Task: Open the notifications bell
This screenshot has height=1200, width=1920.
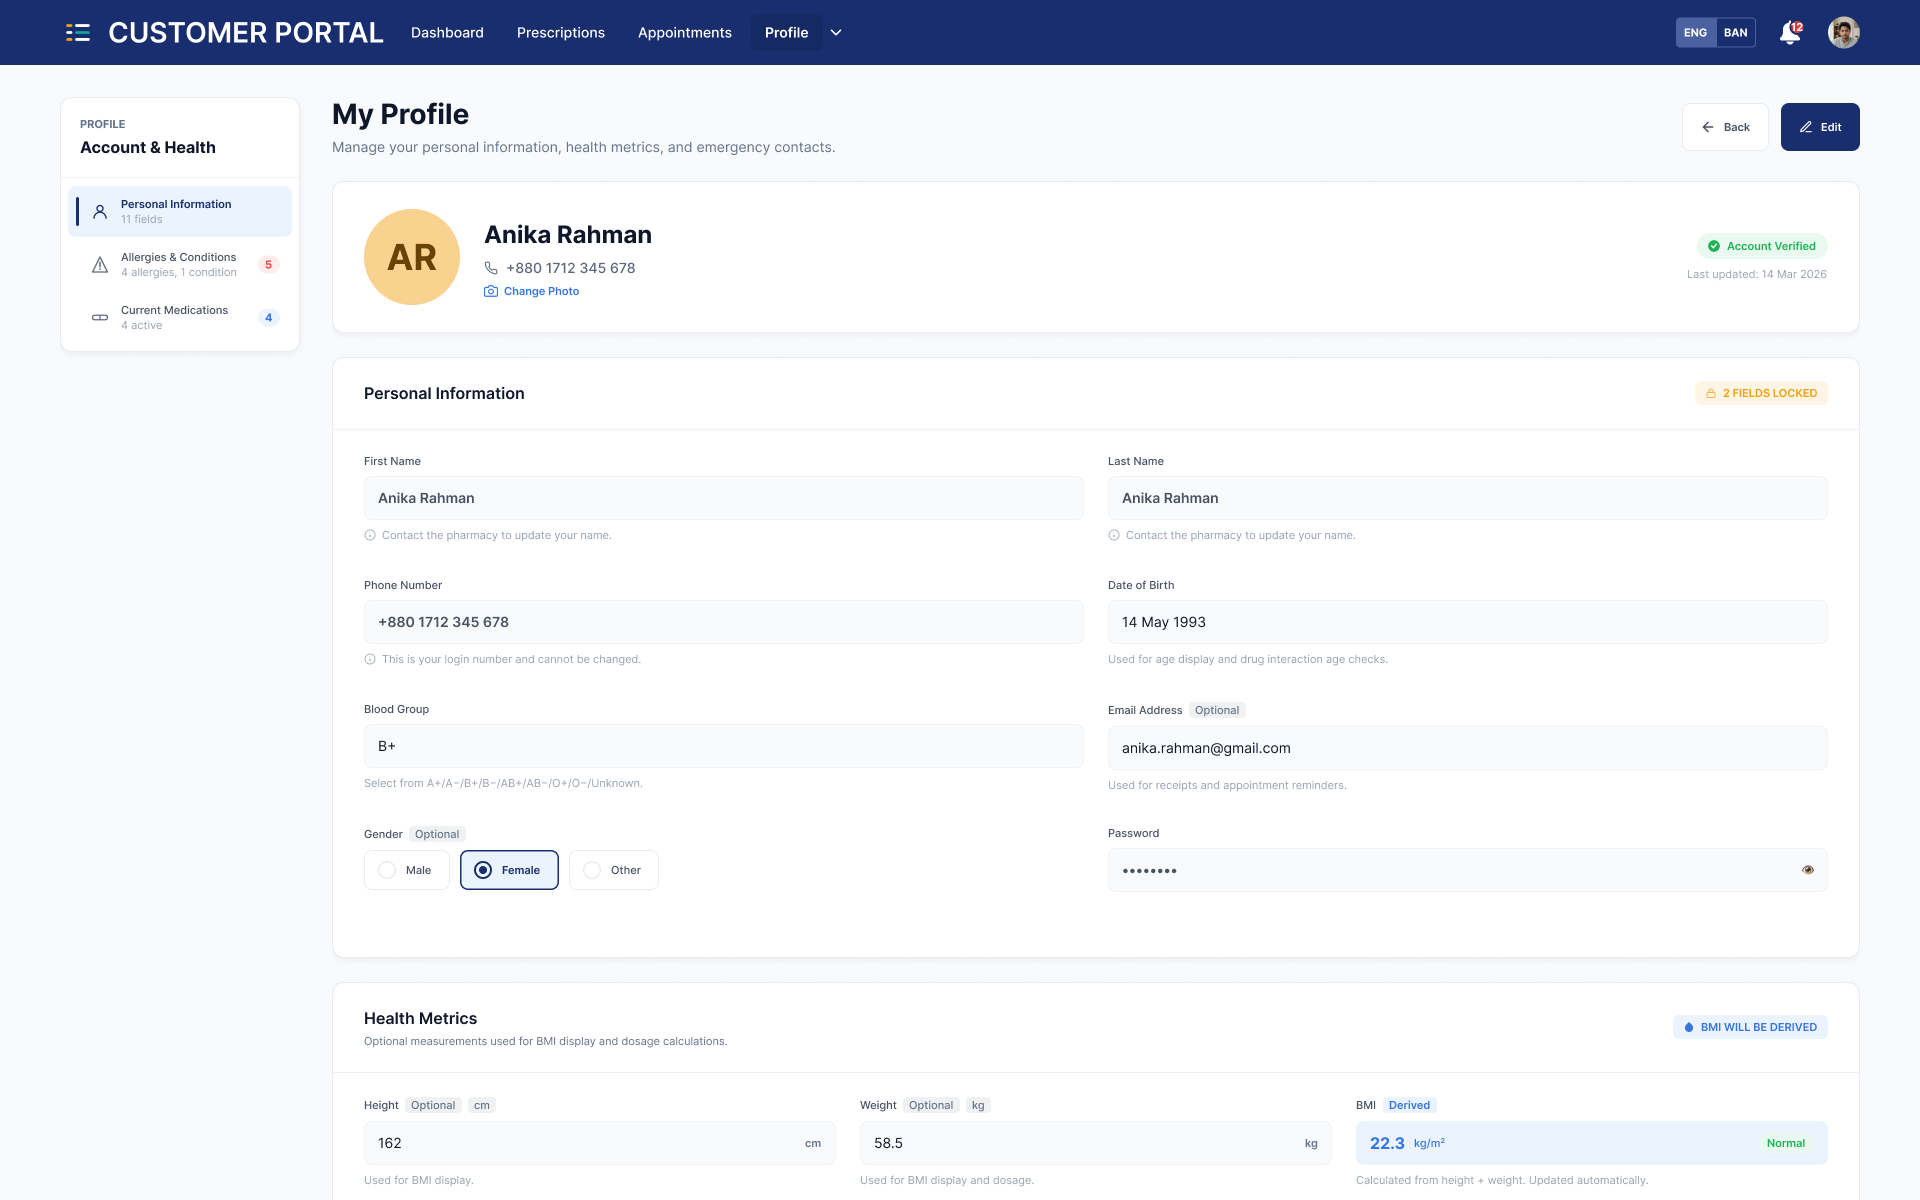Action: [1790, 33]
